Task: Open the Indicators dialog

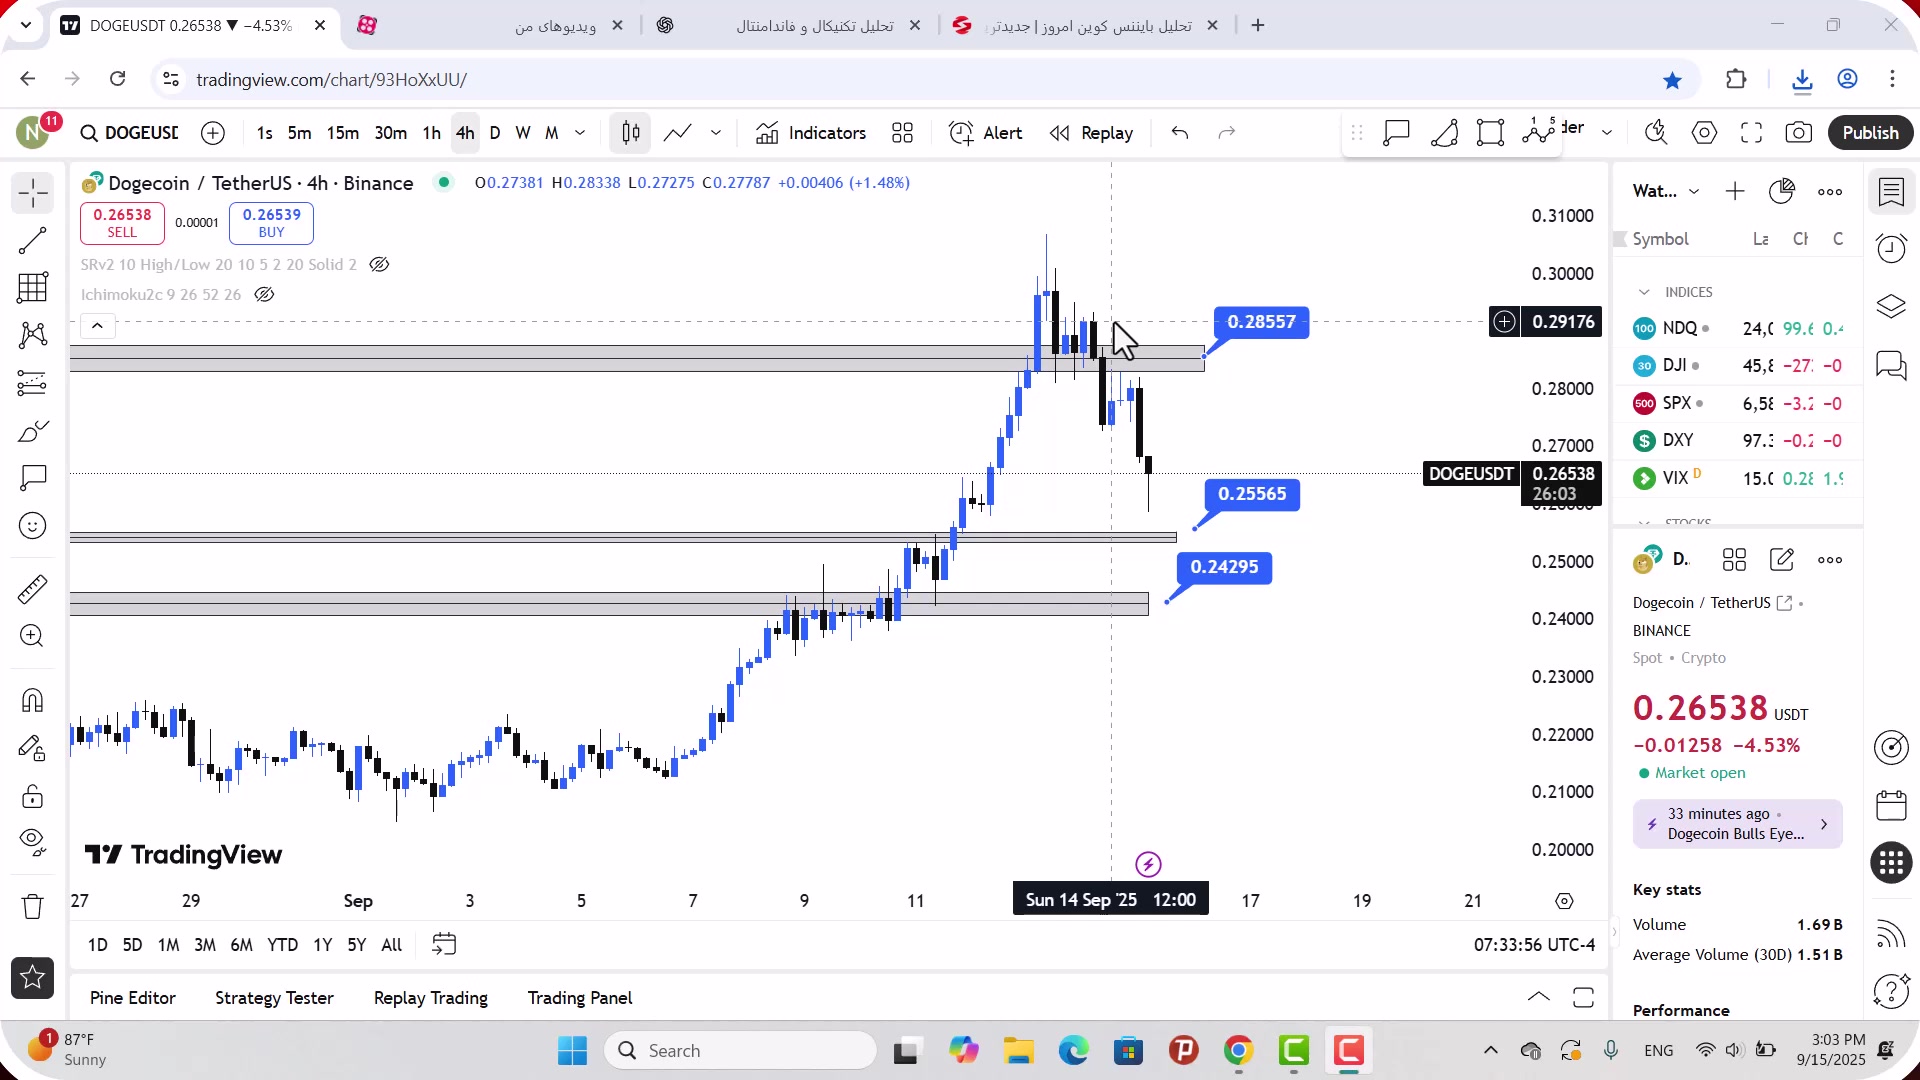Action: [811, 133]
